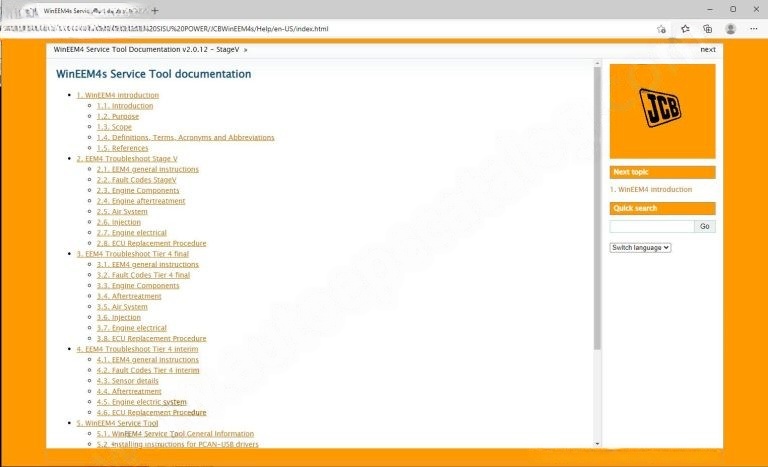
Task: Open 5.2. Installing instructions for PCAN-USB drivers
Action: pos(177,444)
